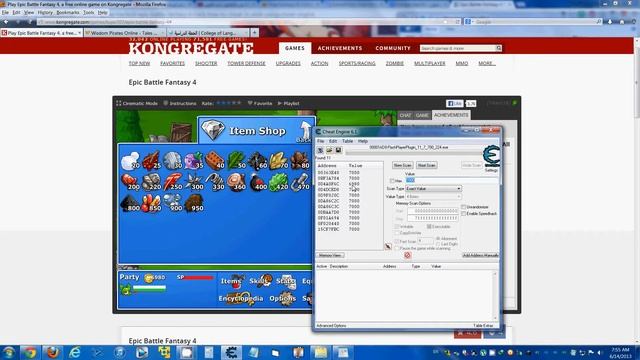This screenshot has width=640, height=360.
Task: Buy the purple item priced 35
Action: tap(194, 161)
